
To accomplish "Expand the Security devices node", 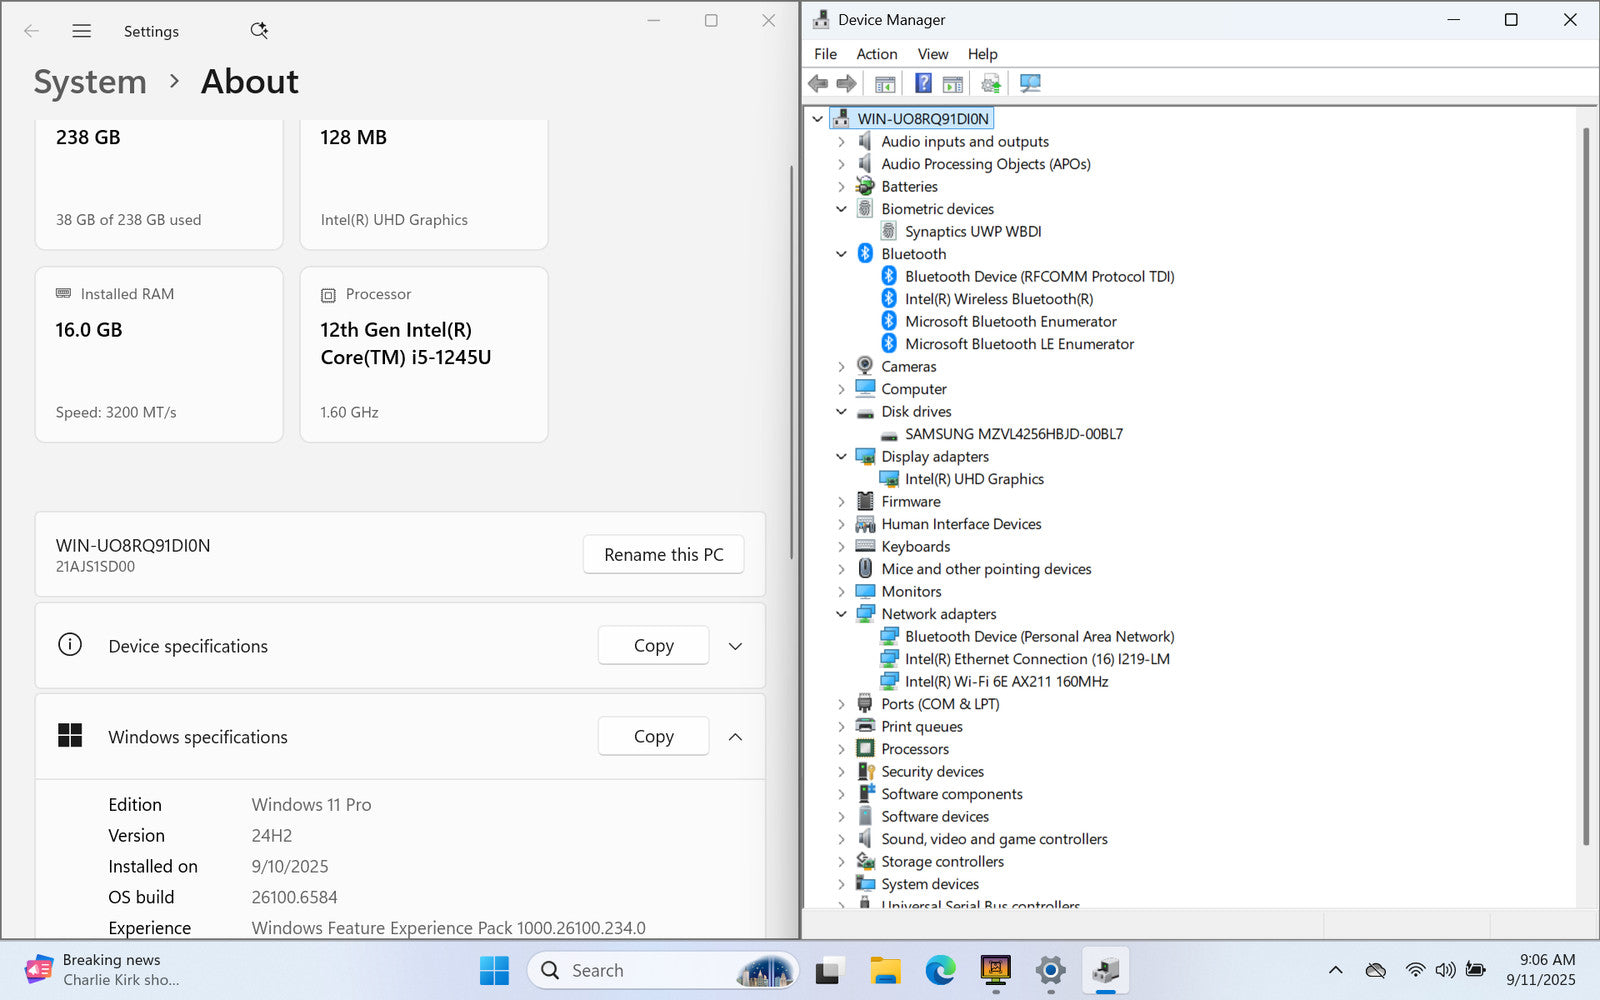I will (x=841, y=772).
